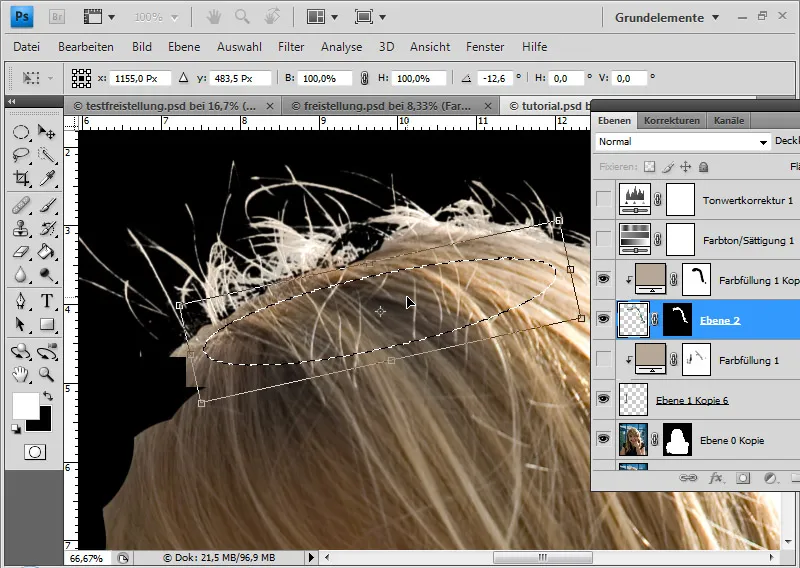This screenshot has height=568, width=800.
Task: Select the Zoom tool in toolbox
Action: pyautogui.click(x=46, y=375)
